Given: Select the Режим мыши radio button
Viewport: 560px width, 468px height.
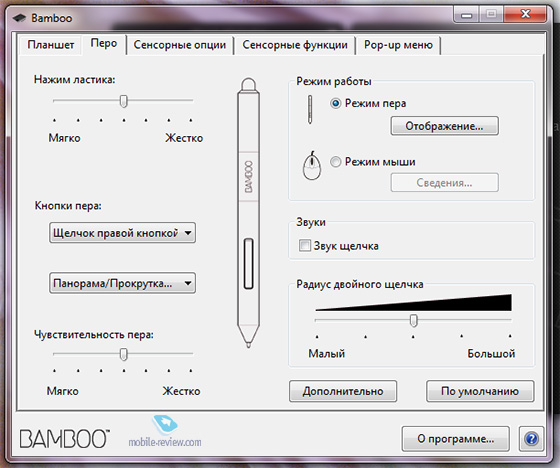Looking at the screenshot, I should (335, 162).
